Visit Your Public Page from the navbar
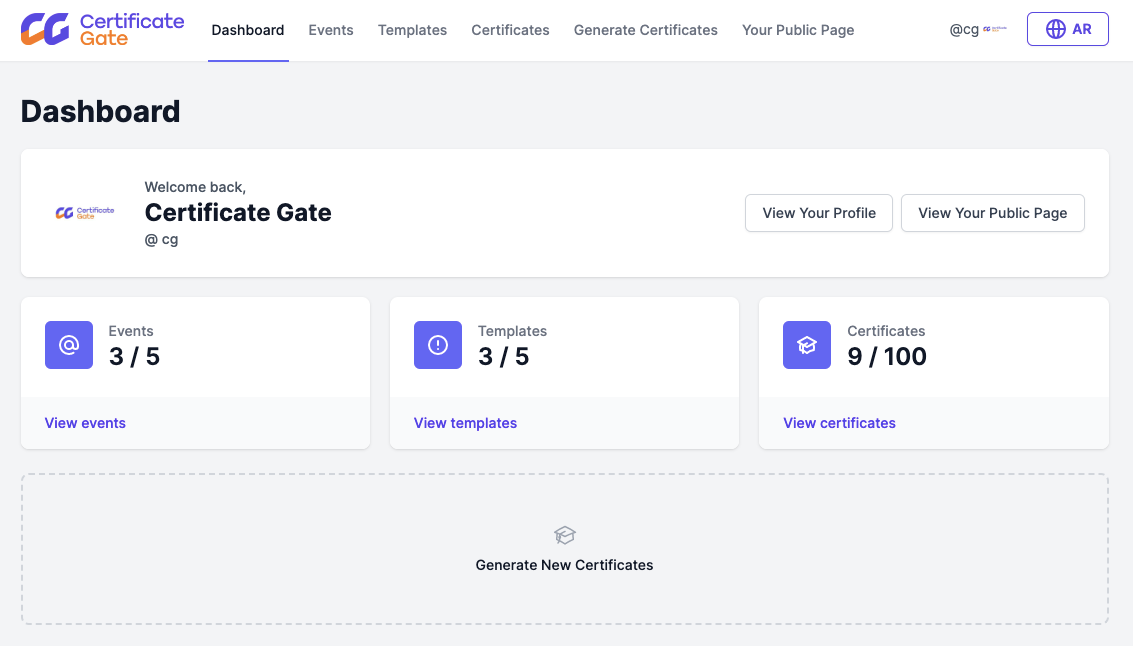 coord(798,30)
